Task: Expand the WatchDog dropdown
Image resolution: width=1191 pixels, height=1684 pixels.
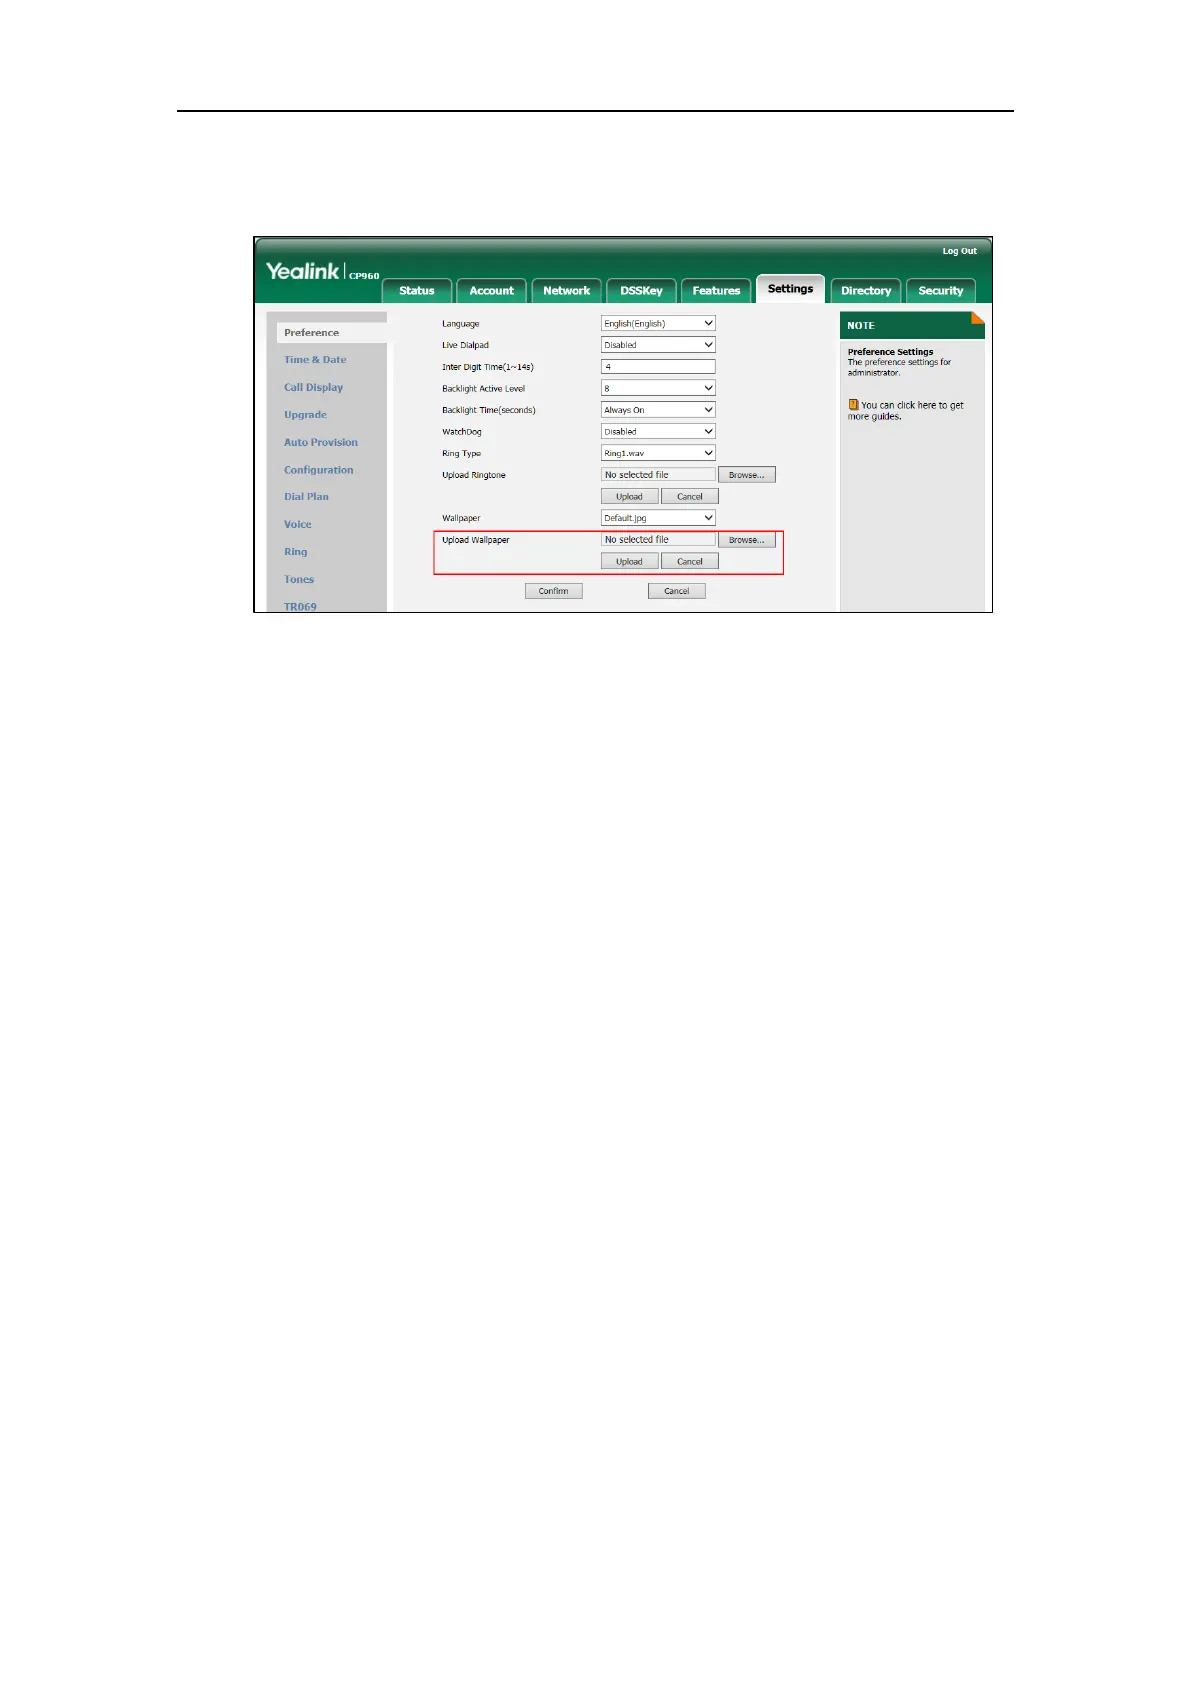Action: pyautogui.click(x=658, y=432)
